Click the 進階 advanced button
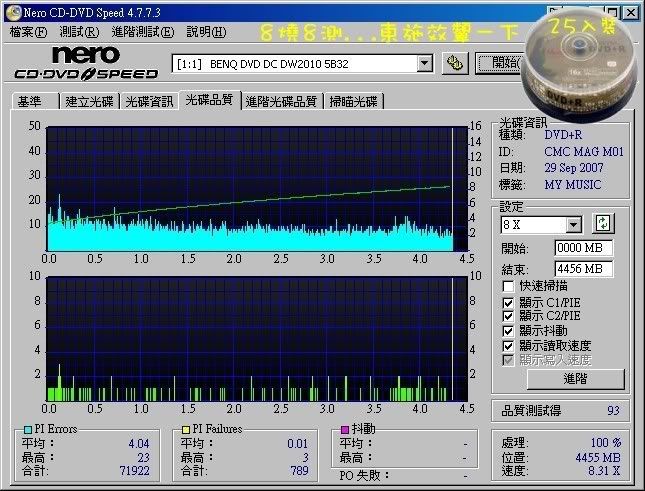This screenshot has width=645, height=491. (x=575, y=379)
